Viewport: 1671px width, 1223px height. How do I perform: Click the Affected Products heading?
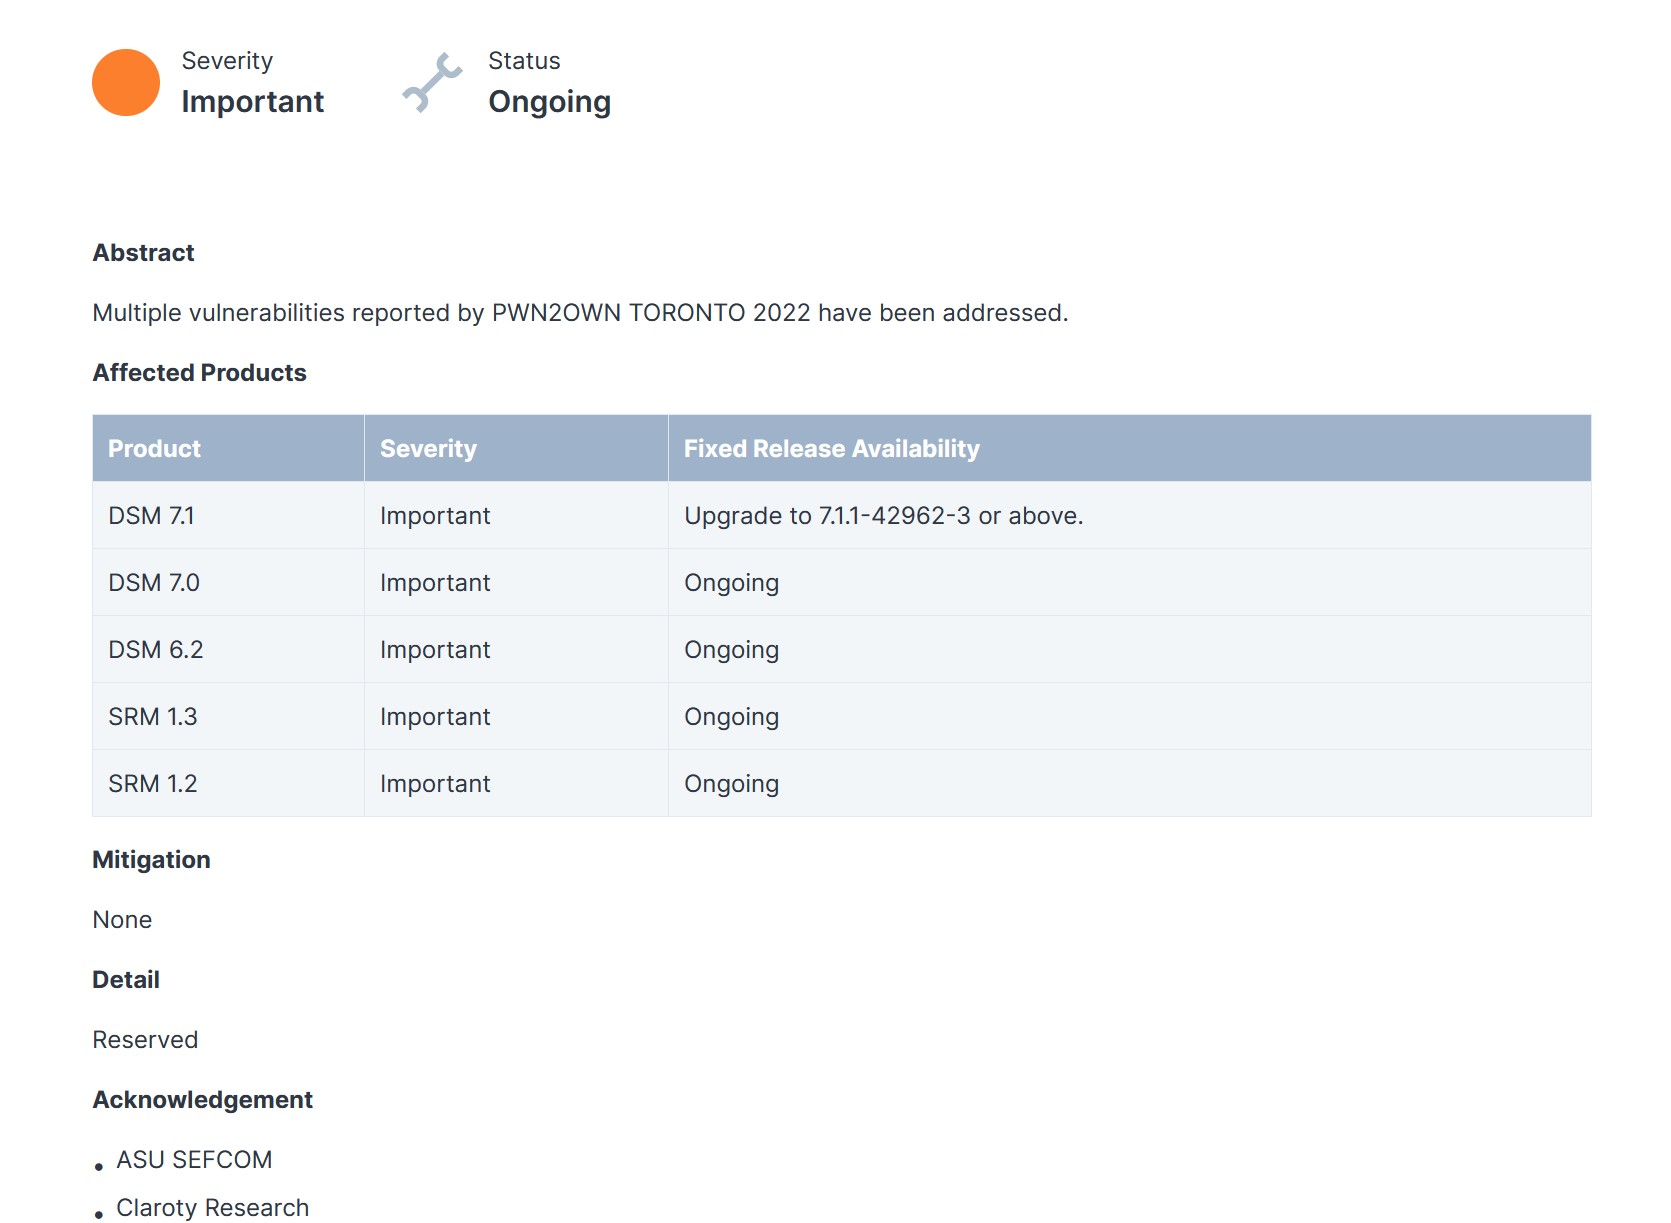tap(199, 373)
